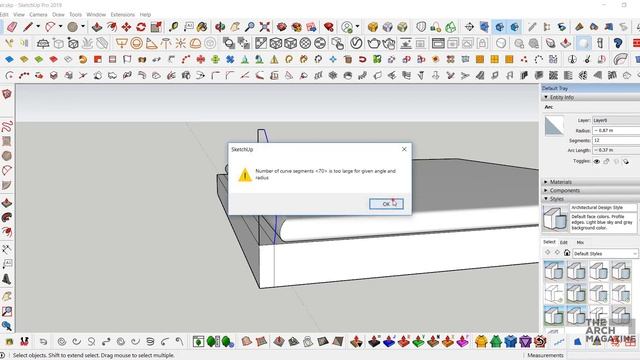
Task: Select the Move tool
Action: point(127,27)
